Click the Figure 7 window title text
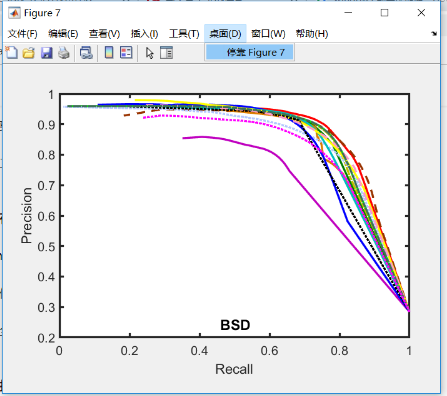The height and width of the screenshot is (396, 447). pyautogui.click(x=42, y=13)
